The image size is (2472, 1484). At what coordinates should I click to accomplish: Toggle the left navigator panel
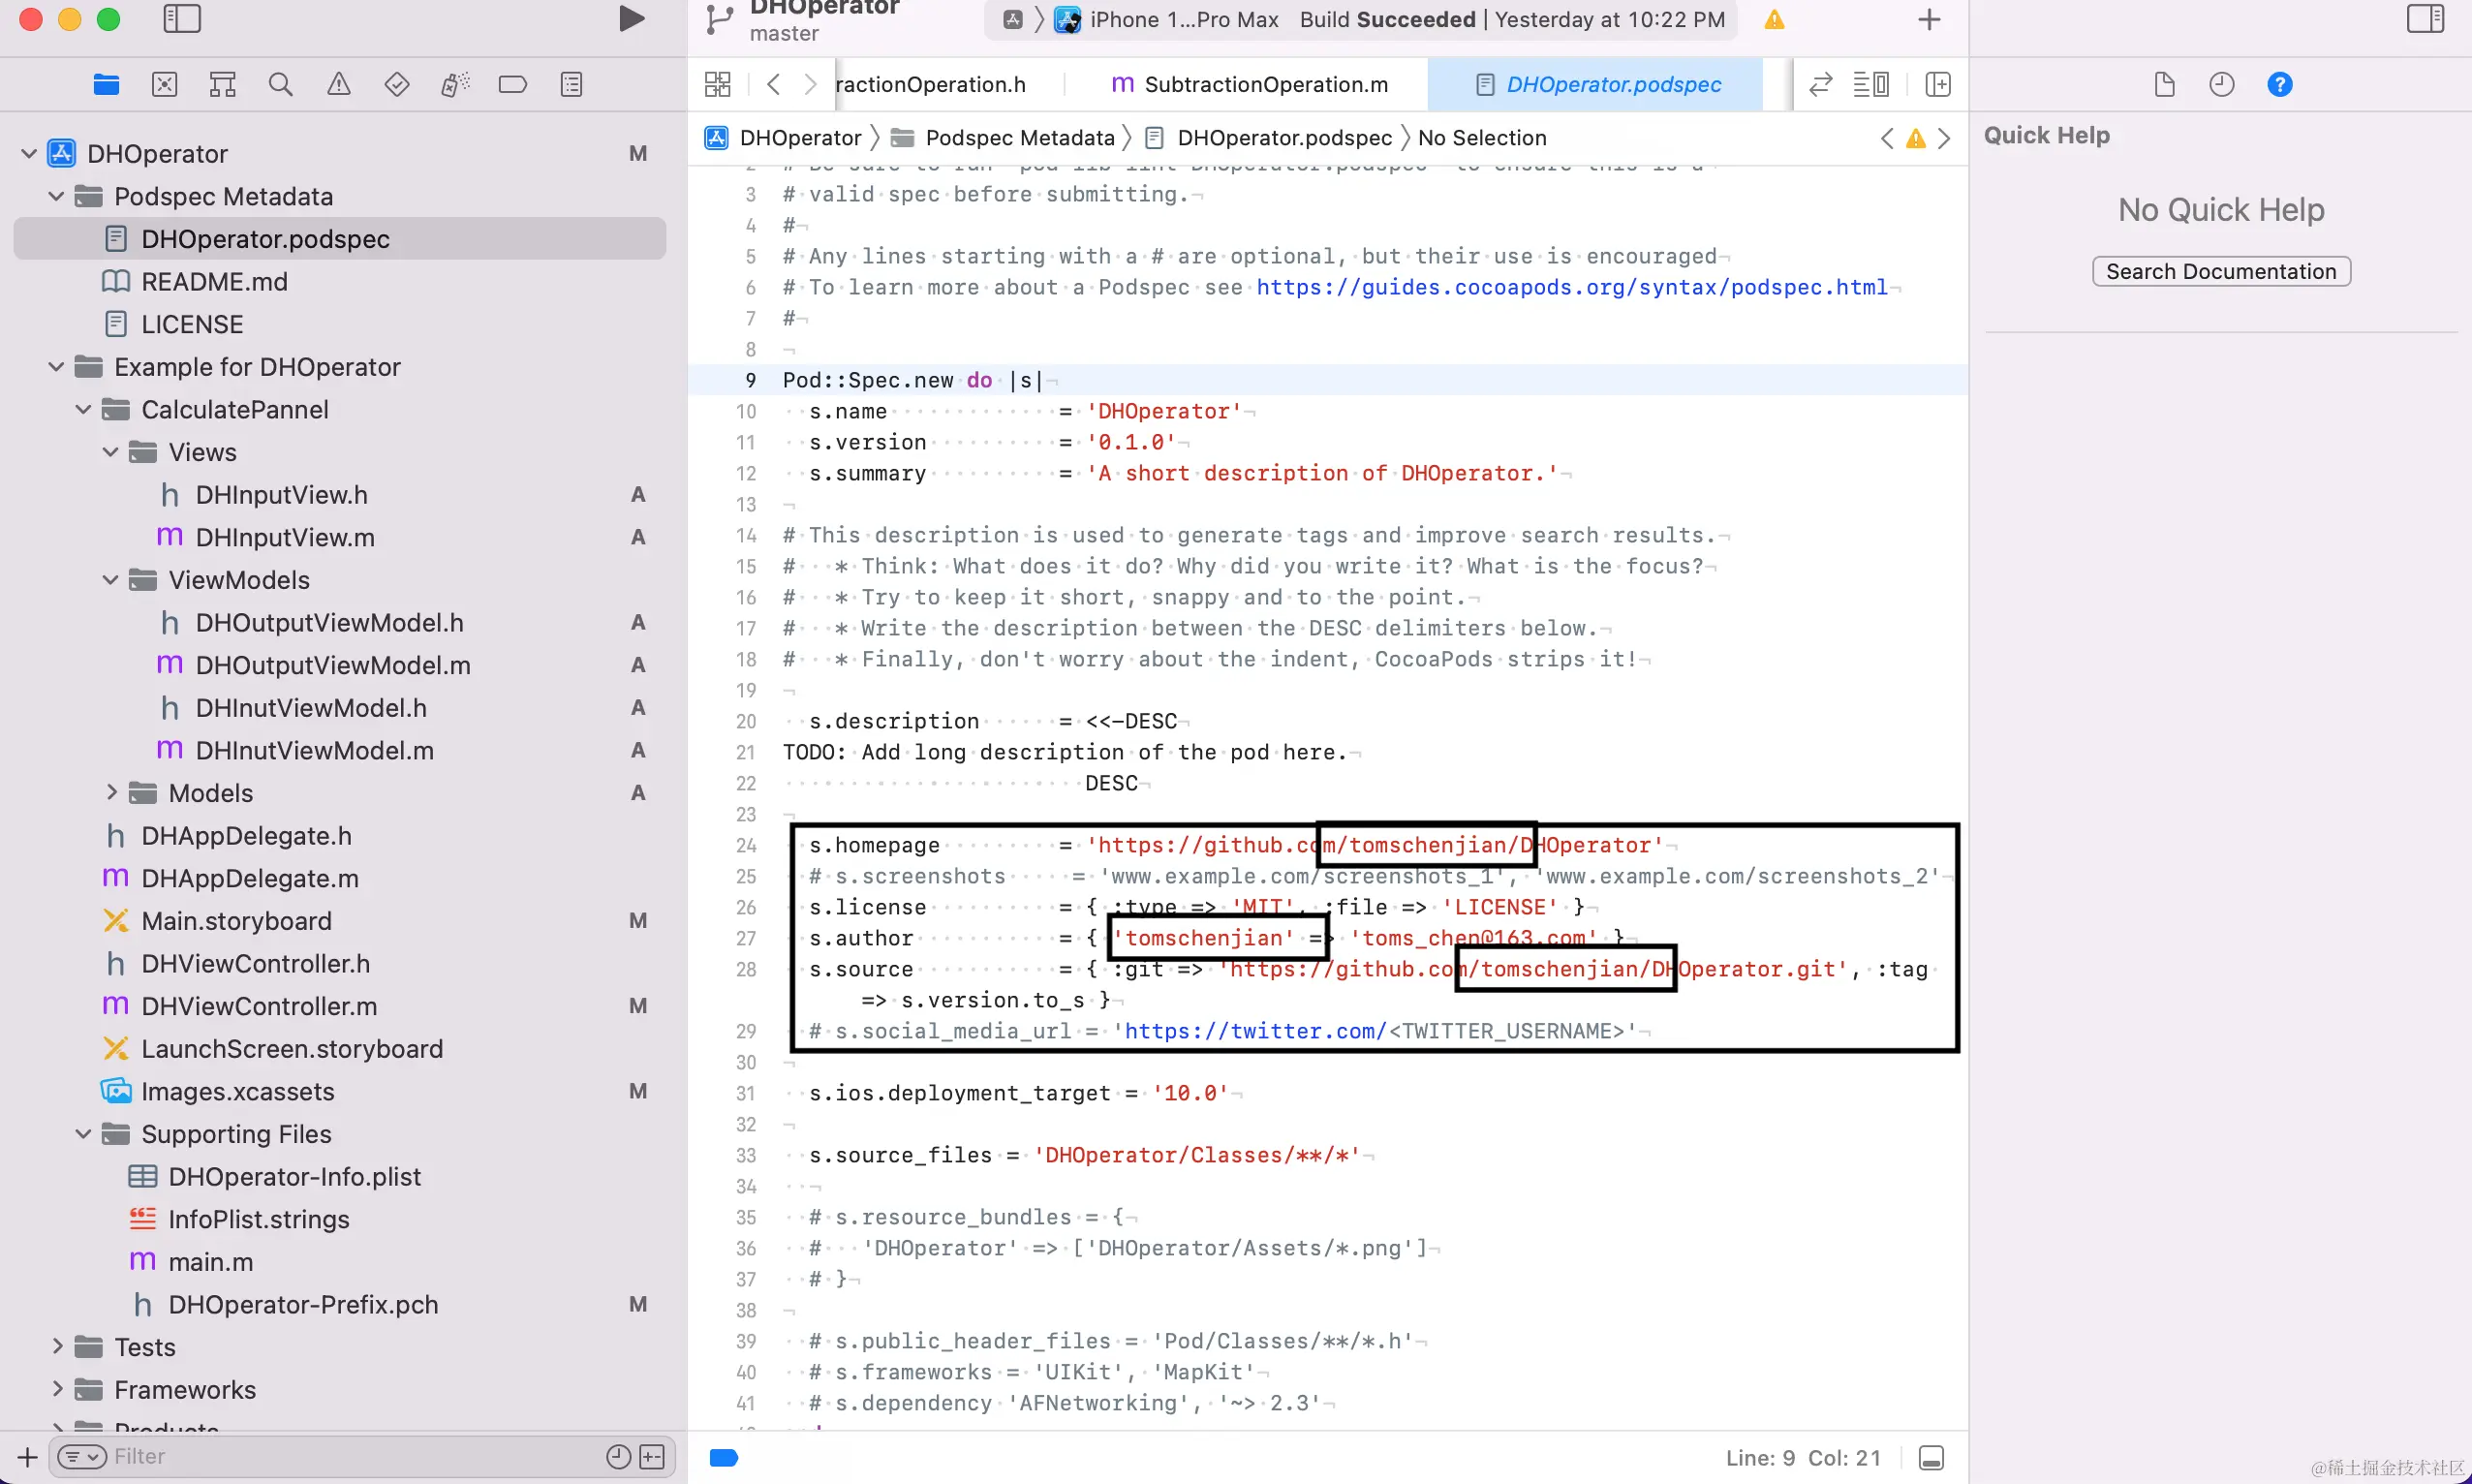pyautogui.click(x=182, y=19)
